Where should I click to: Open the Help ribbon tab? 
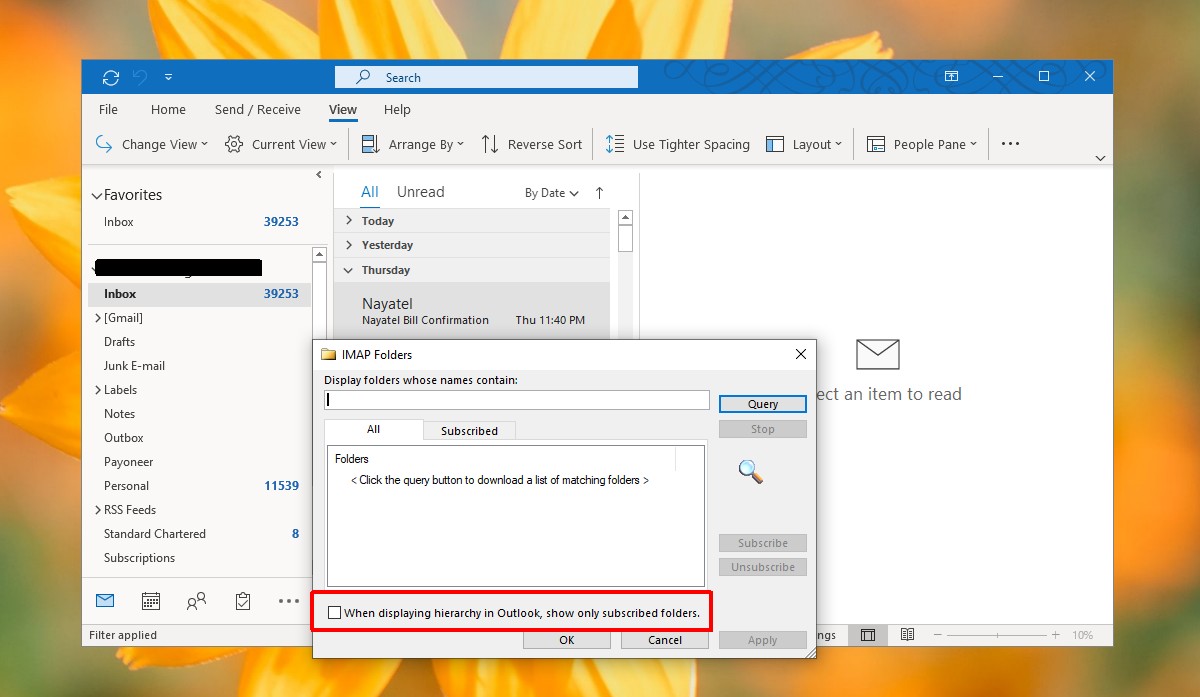click(x=397, y=110)
